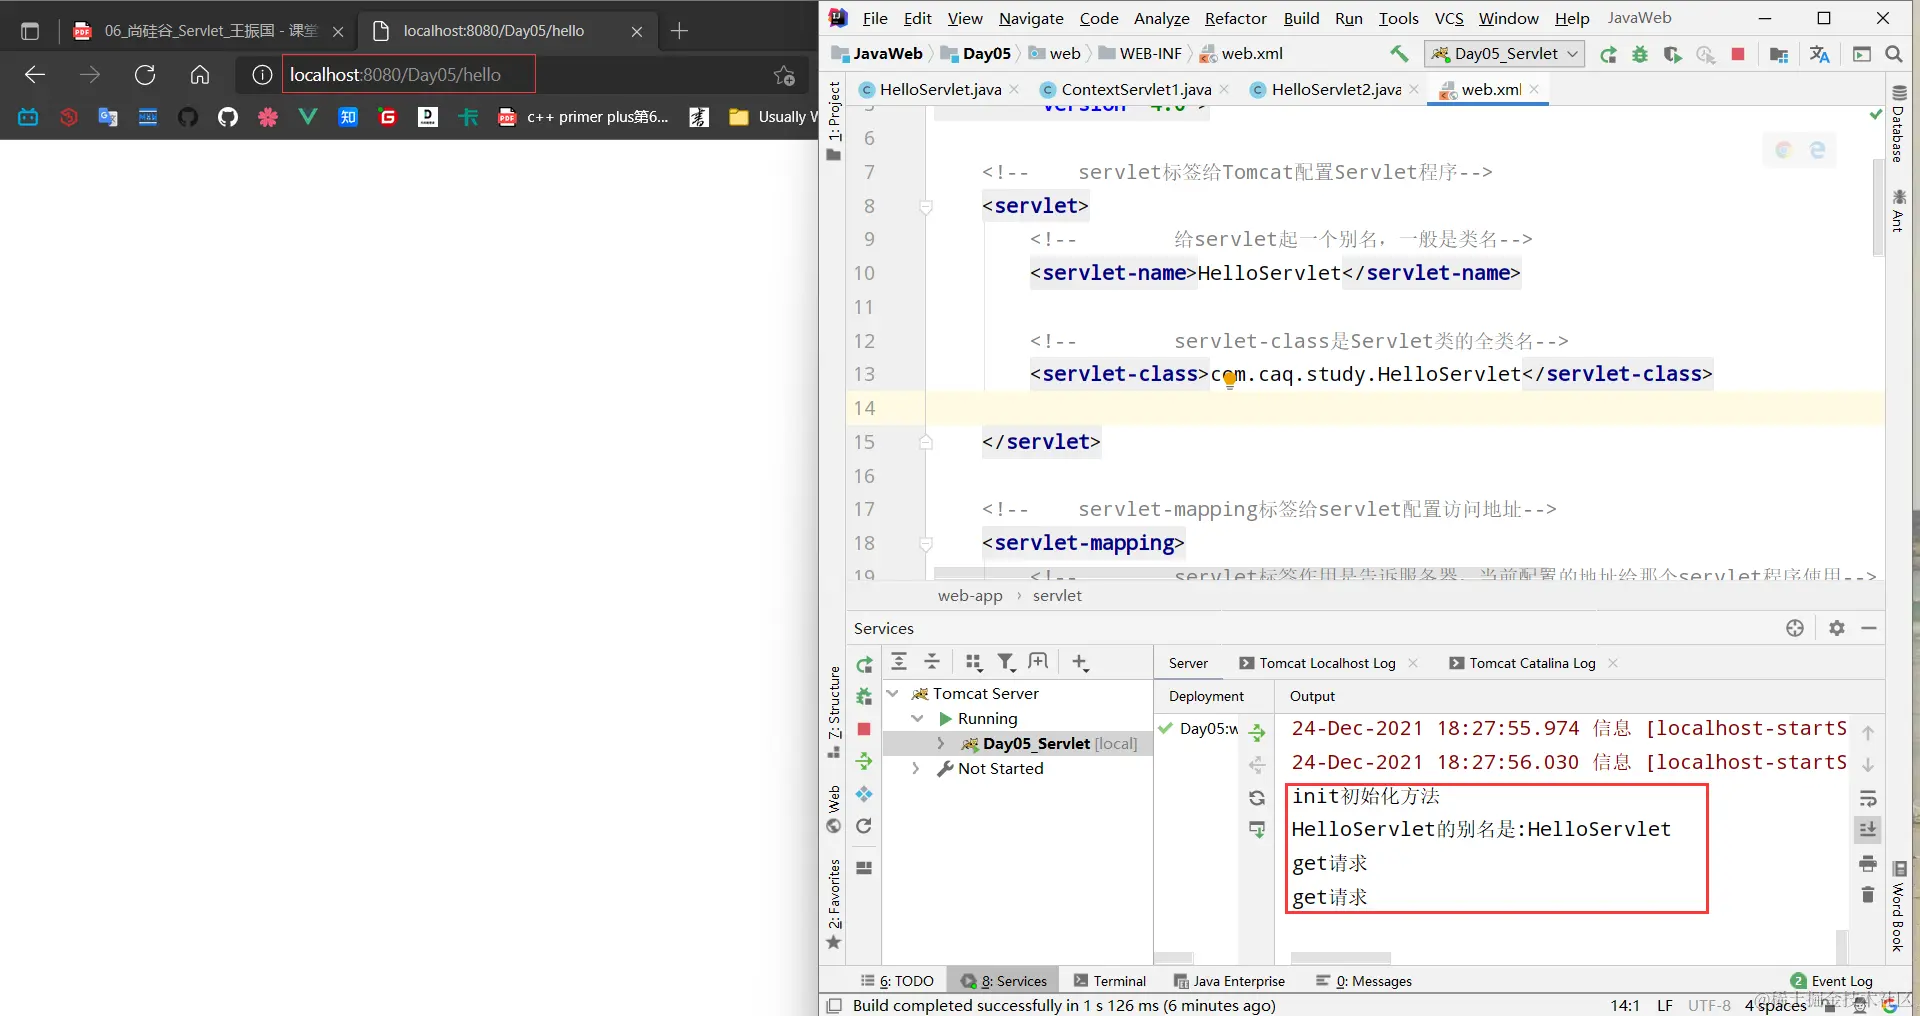This screenshot has width=1920, height=1016.
Task: Debug the server from Services sidebar
Action: pos(864,696)
